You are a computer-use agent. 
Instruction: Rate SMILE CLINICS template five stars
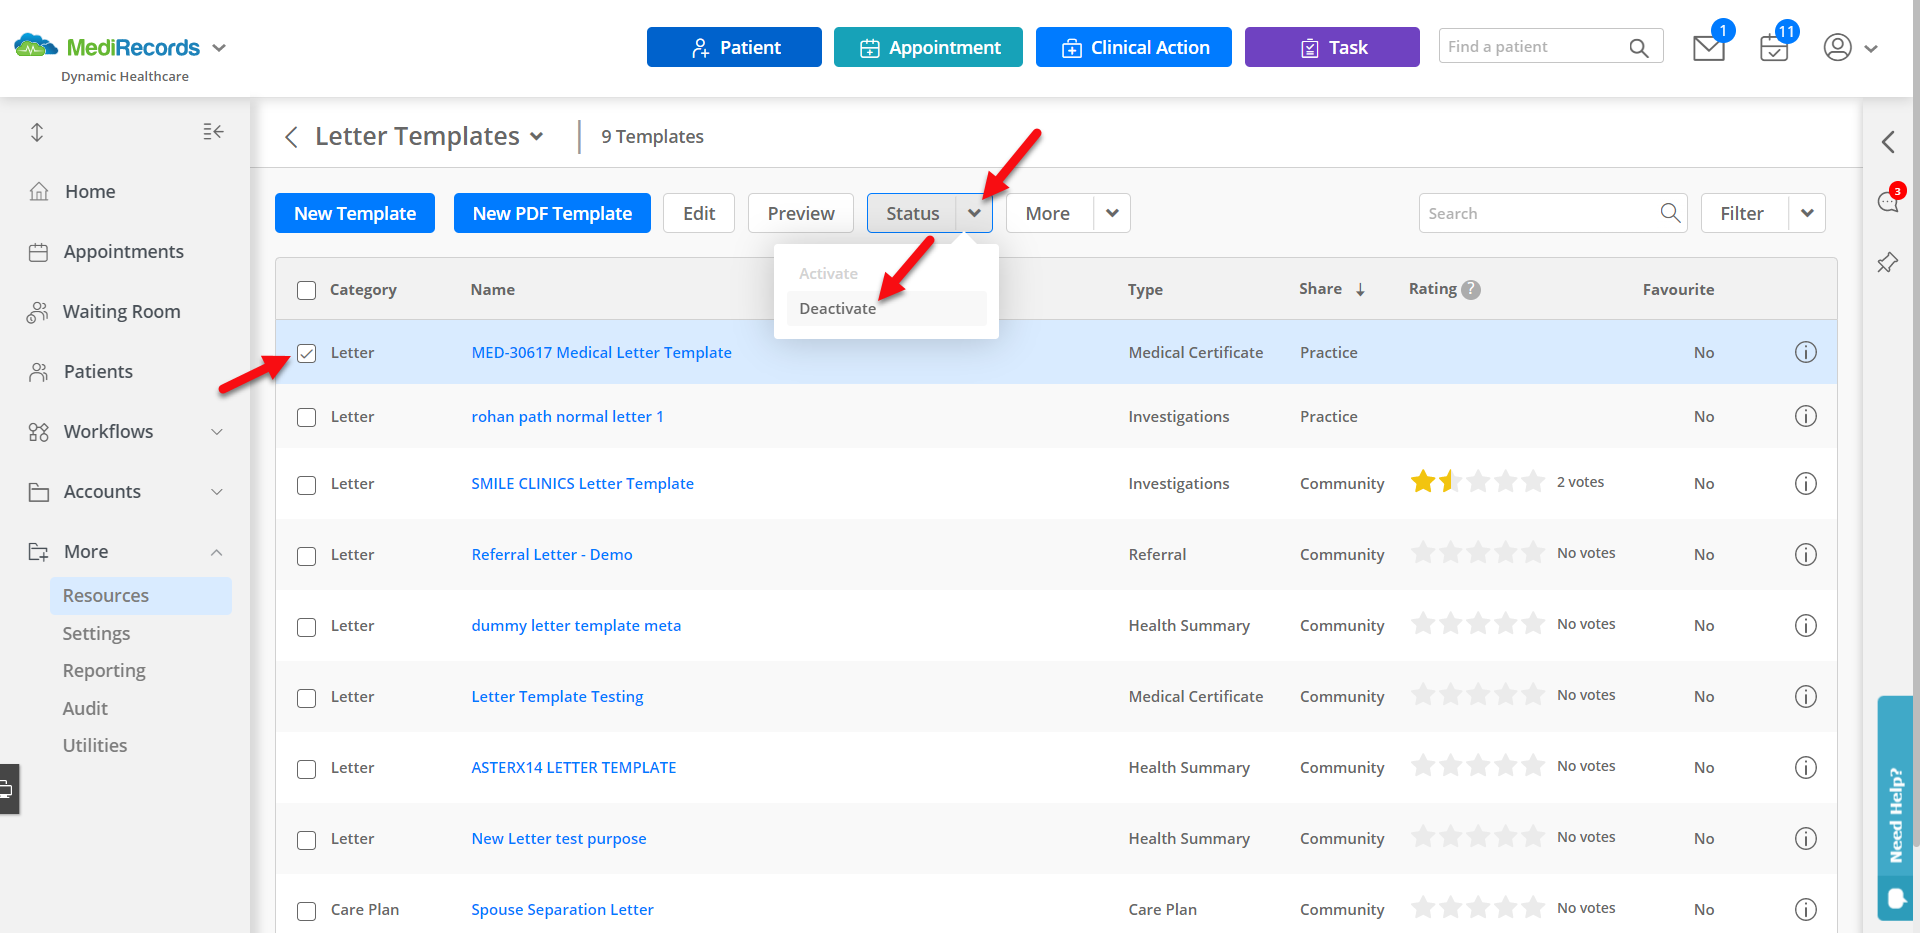[1533, 482]
